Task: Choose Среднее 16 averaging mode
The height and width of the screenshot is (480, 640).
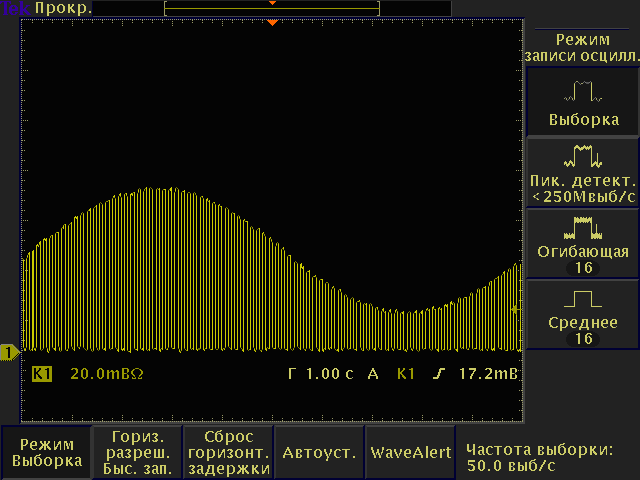Action: (582, 331)
